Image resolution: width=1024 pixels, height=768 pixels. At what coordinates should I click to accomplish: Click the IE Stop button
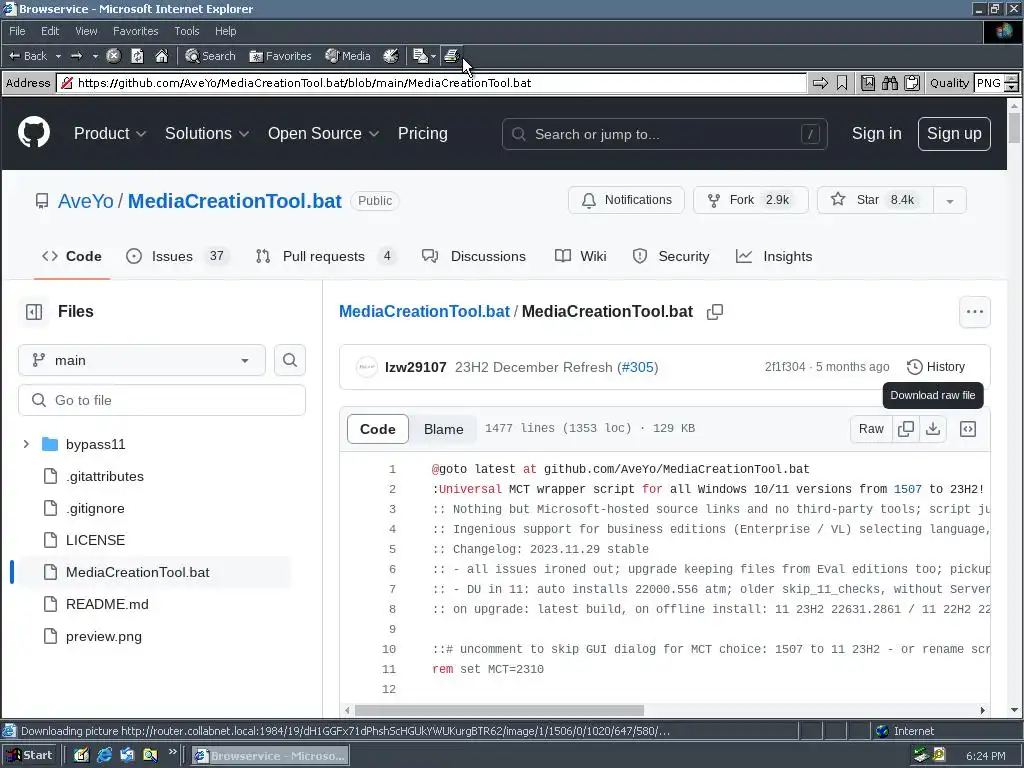click(113, 56)
